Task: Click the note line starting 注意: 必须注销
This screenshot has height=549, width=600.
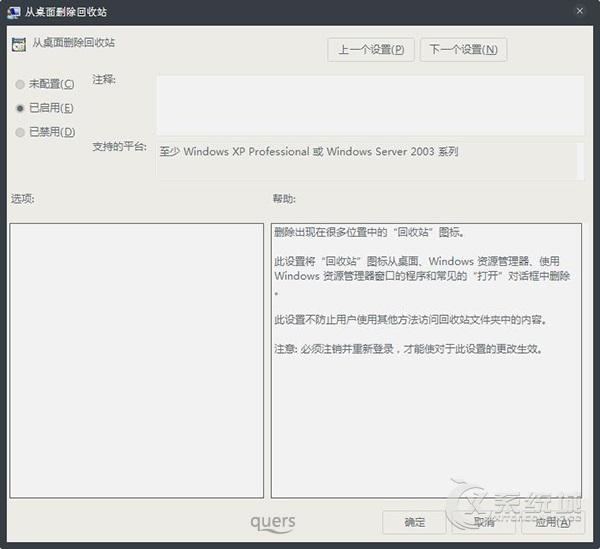Action: pyautogui.click(x=408, y=349)
